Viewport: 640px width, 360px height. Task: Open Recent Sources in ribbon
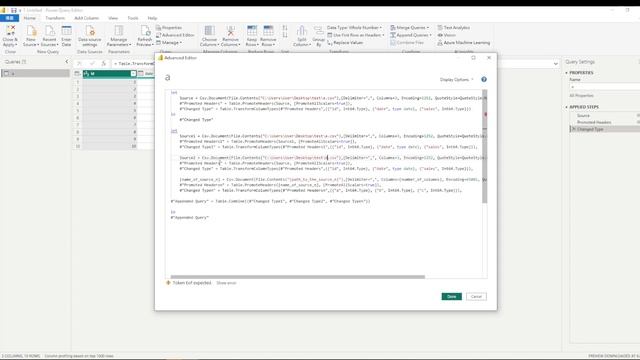point(49,36)
